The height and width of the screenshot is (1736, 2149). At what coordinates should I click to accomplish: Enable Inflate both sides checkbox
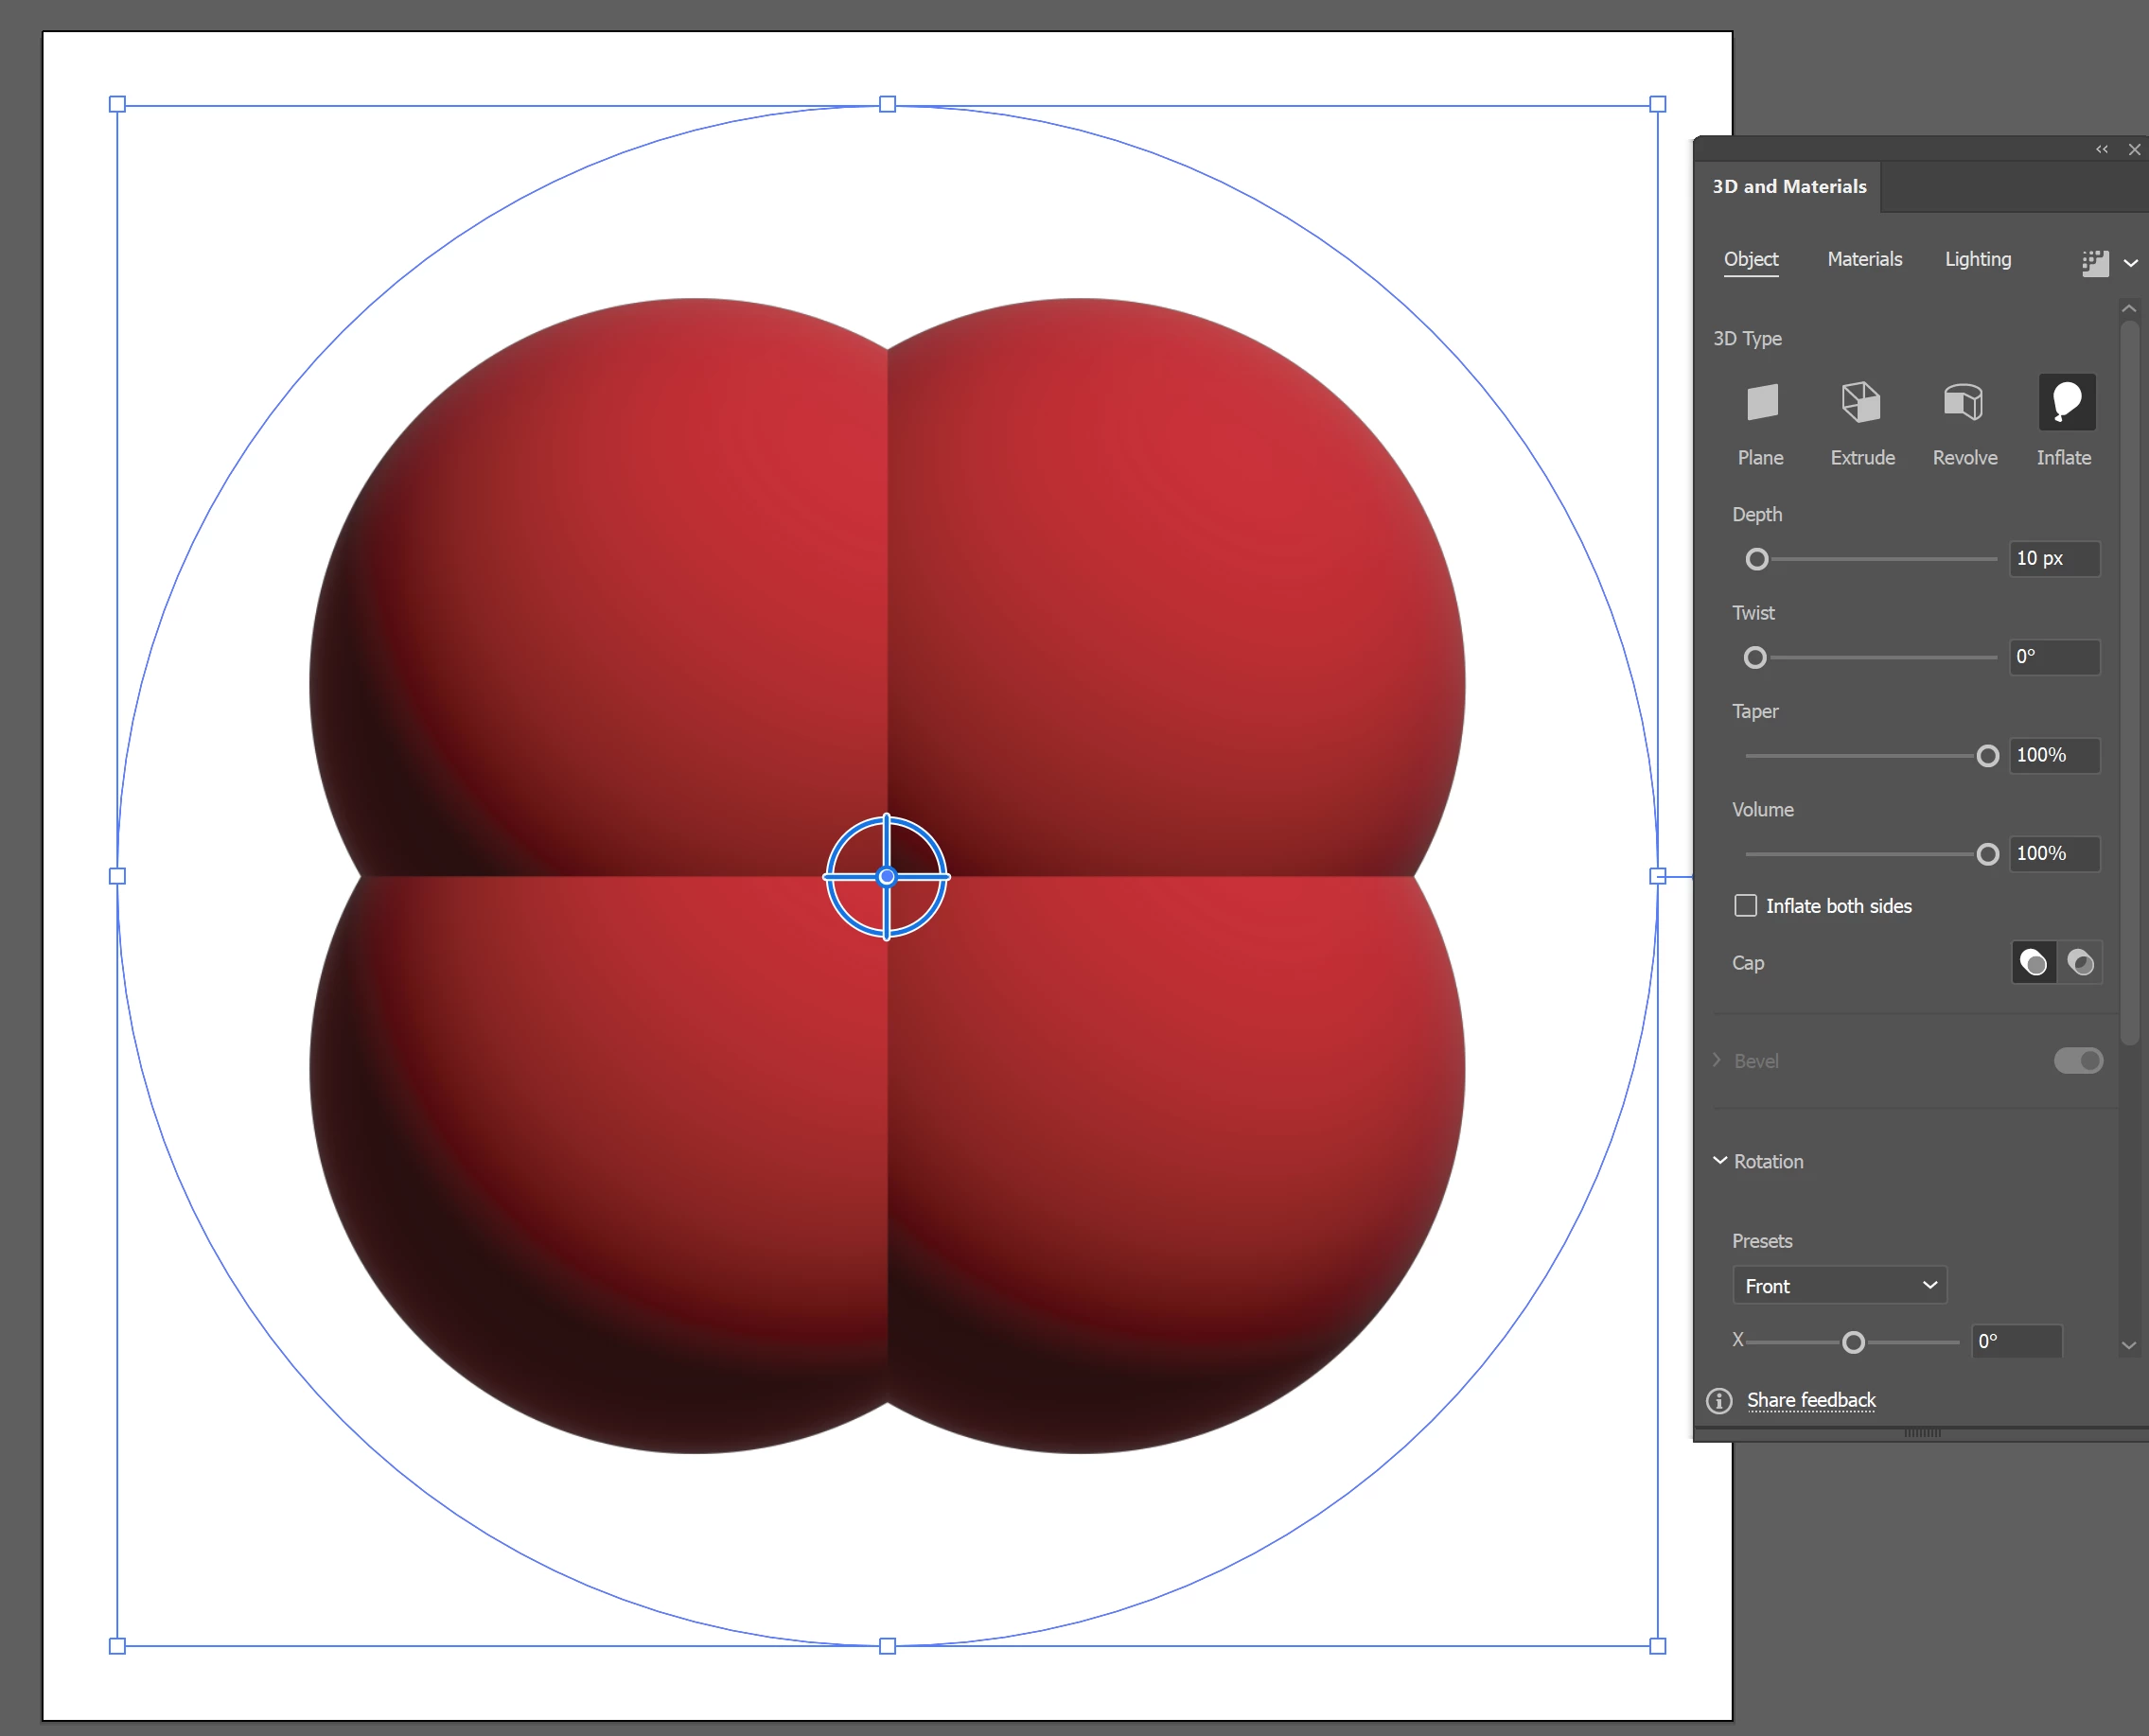pyautogui.click(x=1745, y=906)
